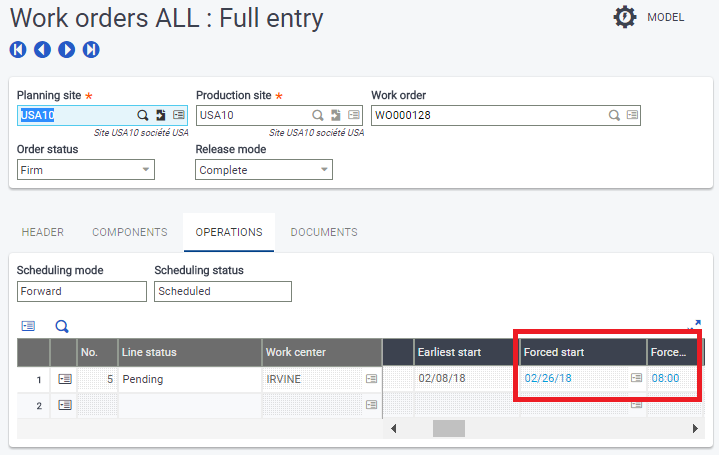This screenshot has height=455, width=719.
Task: Maximize the operations grid expander arrow
Action: [696, 324]
